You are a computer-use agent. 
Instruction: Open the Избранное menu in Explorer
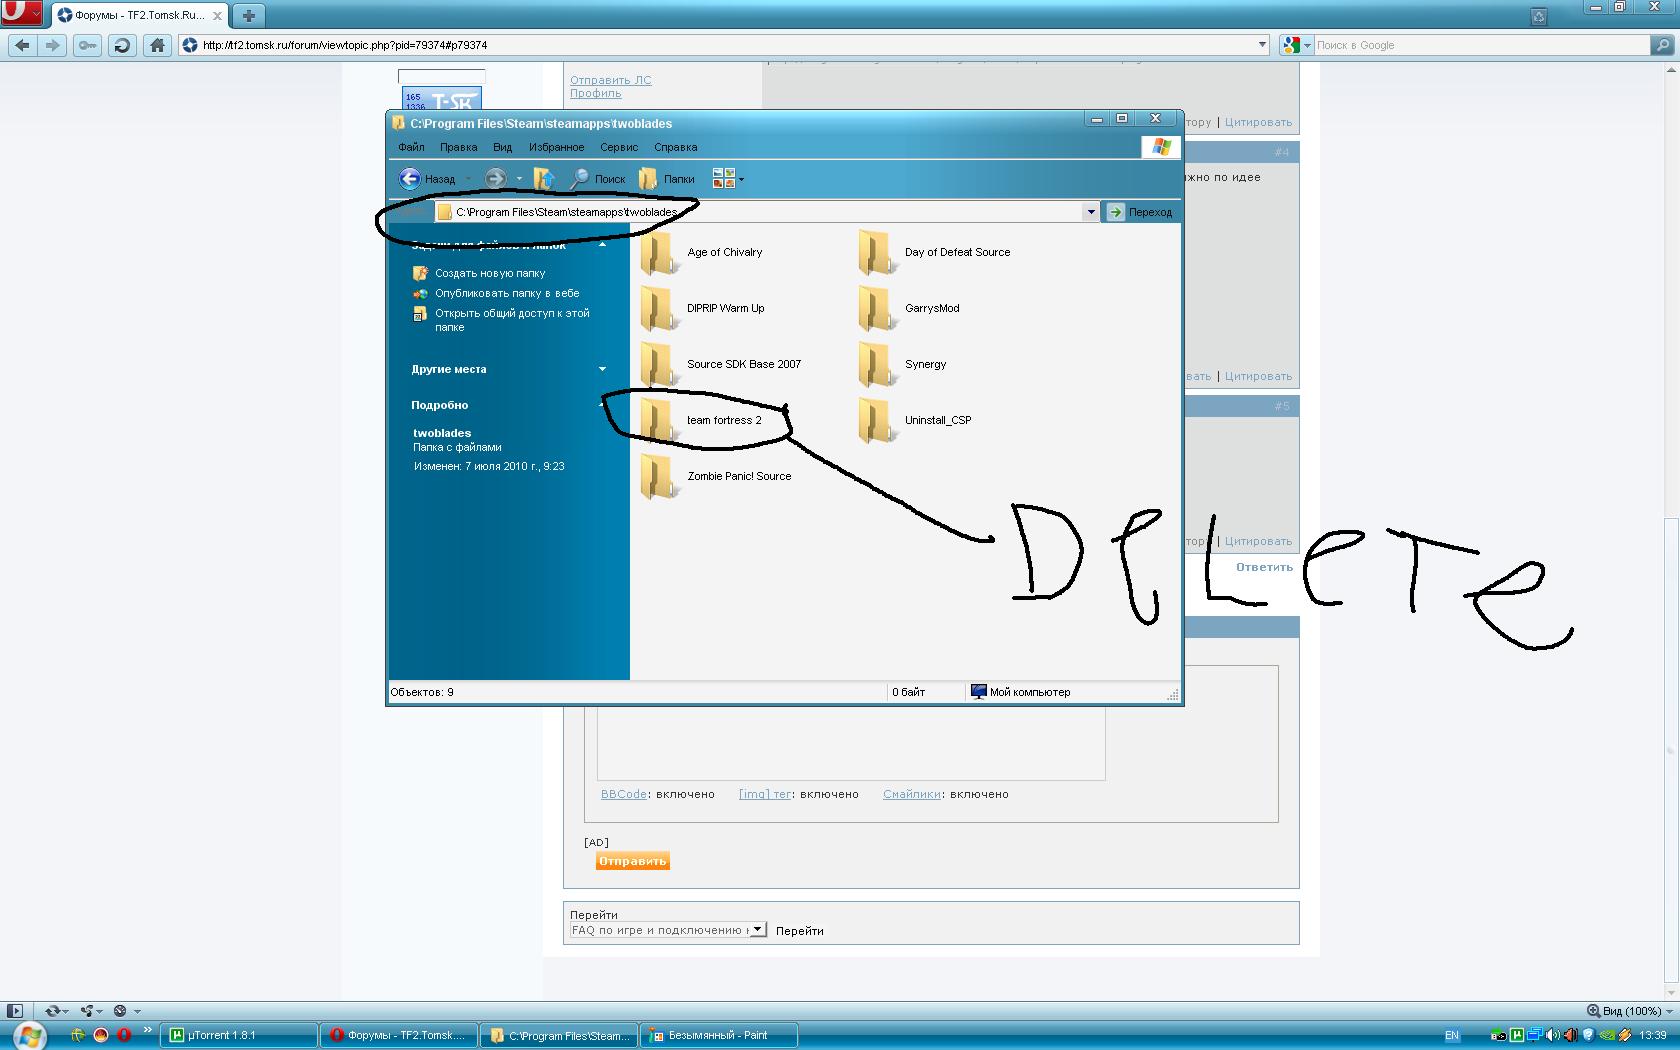click(x=556, y=147)
